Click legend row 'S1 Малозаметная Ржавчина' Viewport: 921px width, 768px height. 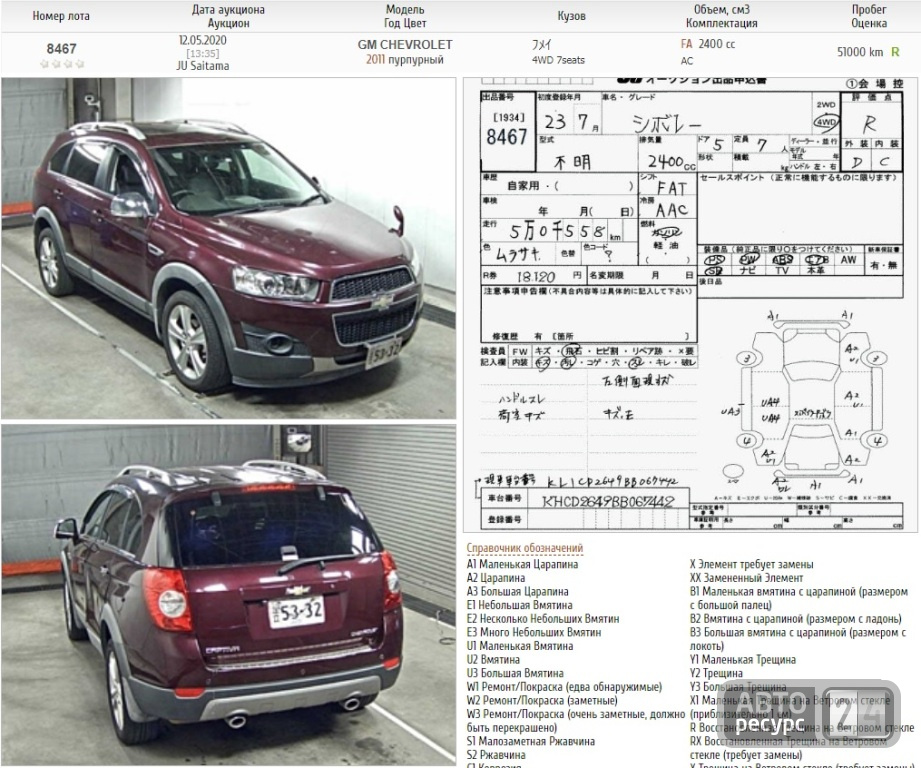tap(531, 741)
